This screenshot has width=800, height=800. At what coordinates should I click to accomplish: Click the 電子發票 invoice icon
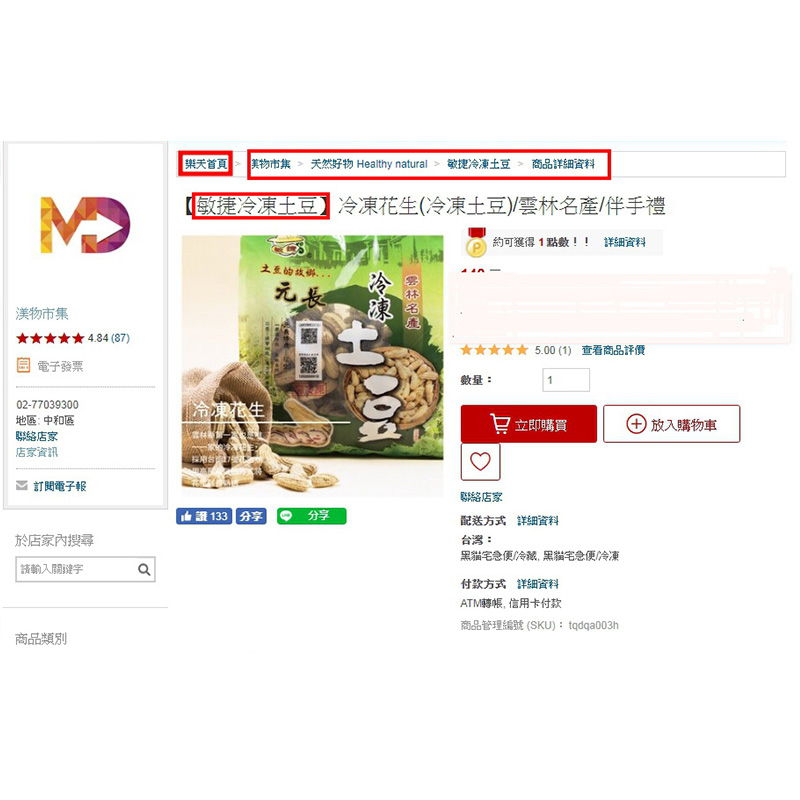pos(23,365)
